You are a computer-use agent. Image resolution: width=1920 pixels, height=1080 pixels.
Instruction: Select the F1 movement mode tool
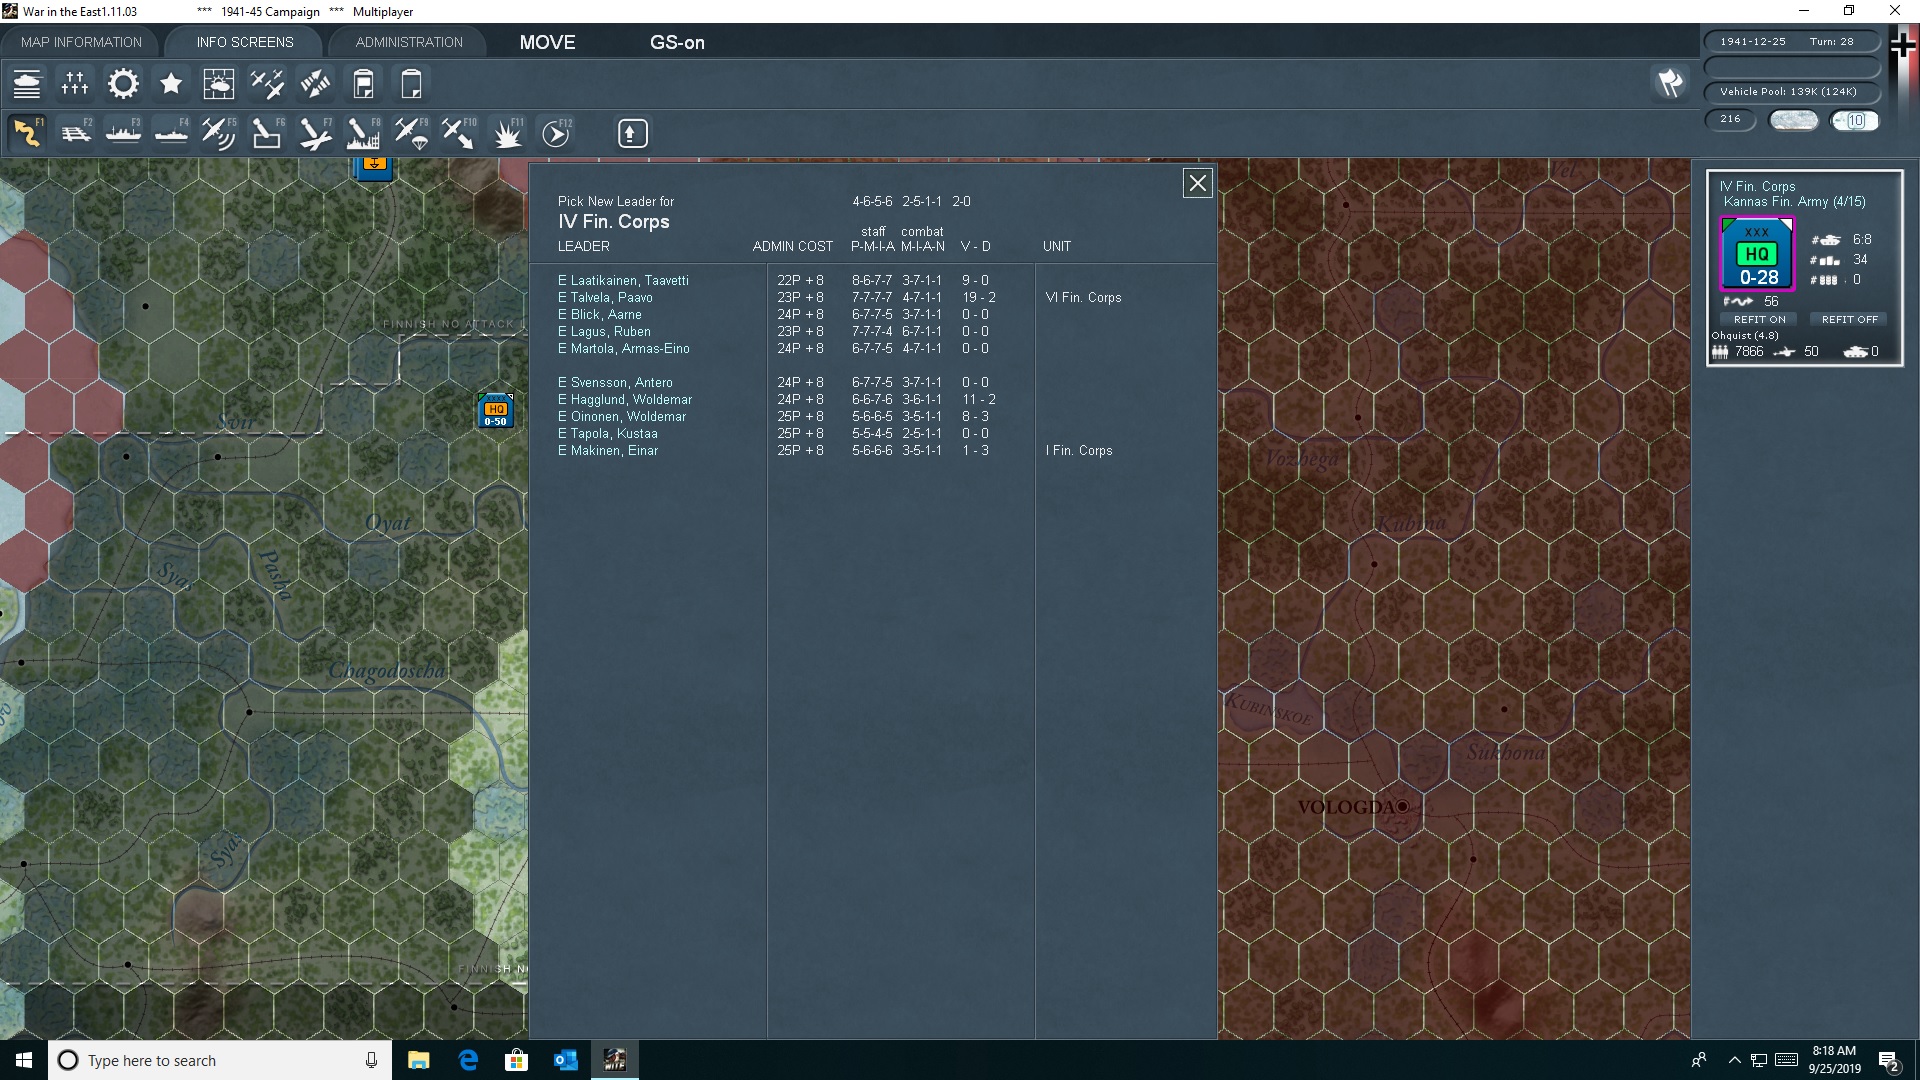pos(27,132)
